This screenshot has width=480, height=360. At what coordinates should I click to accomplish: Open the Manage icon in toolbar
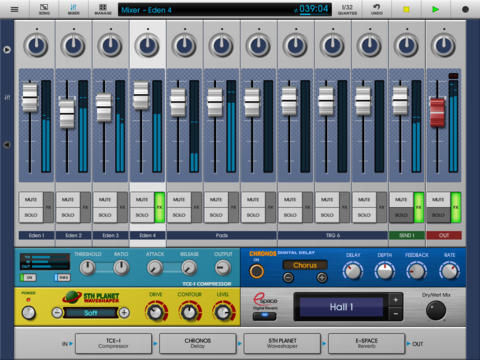click(103, 9)
